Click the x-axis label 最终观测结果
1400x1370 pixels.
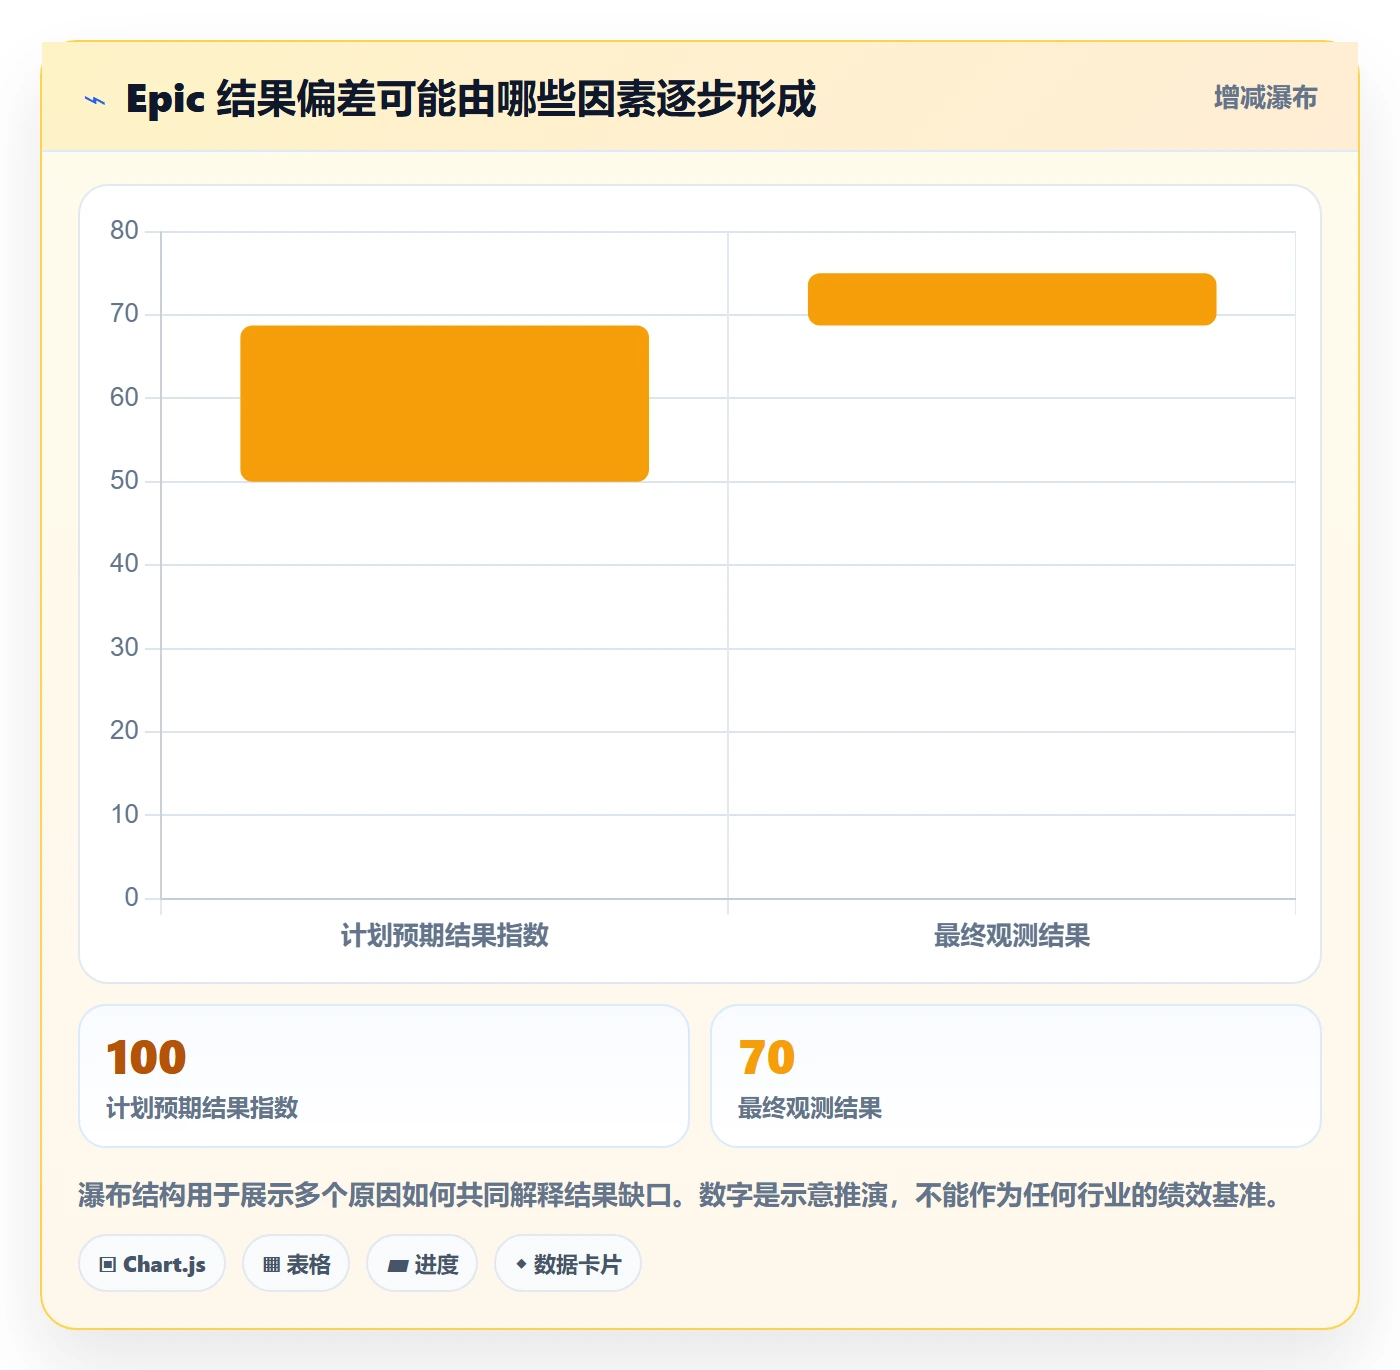tap(1012, 936)
